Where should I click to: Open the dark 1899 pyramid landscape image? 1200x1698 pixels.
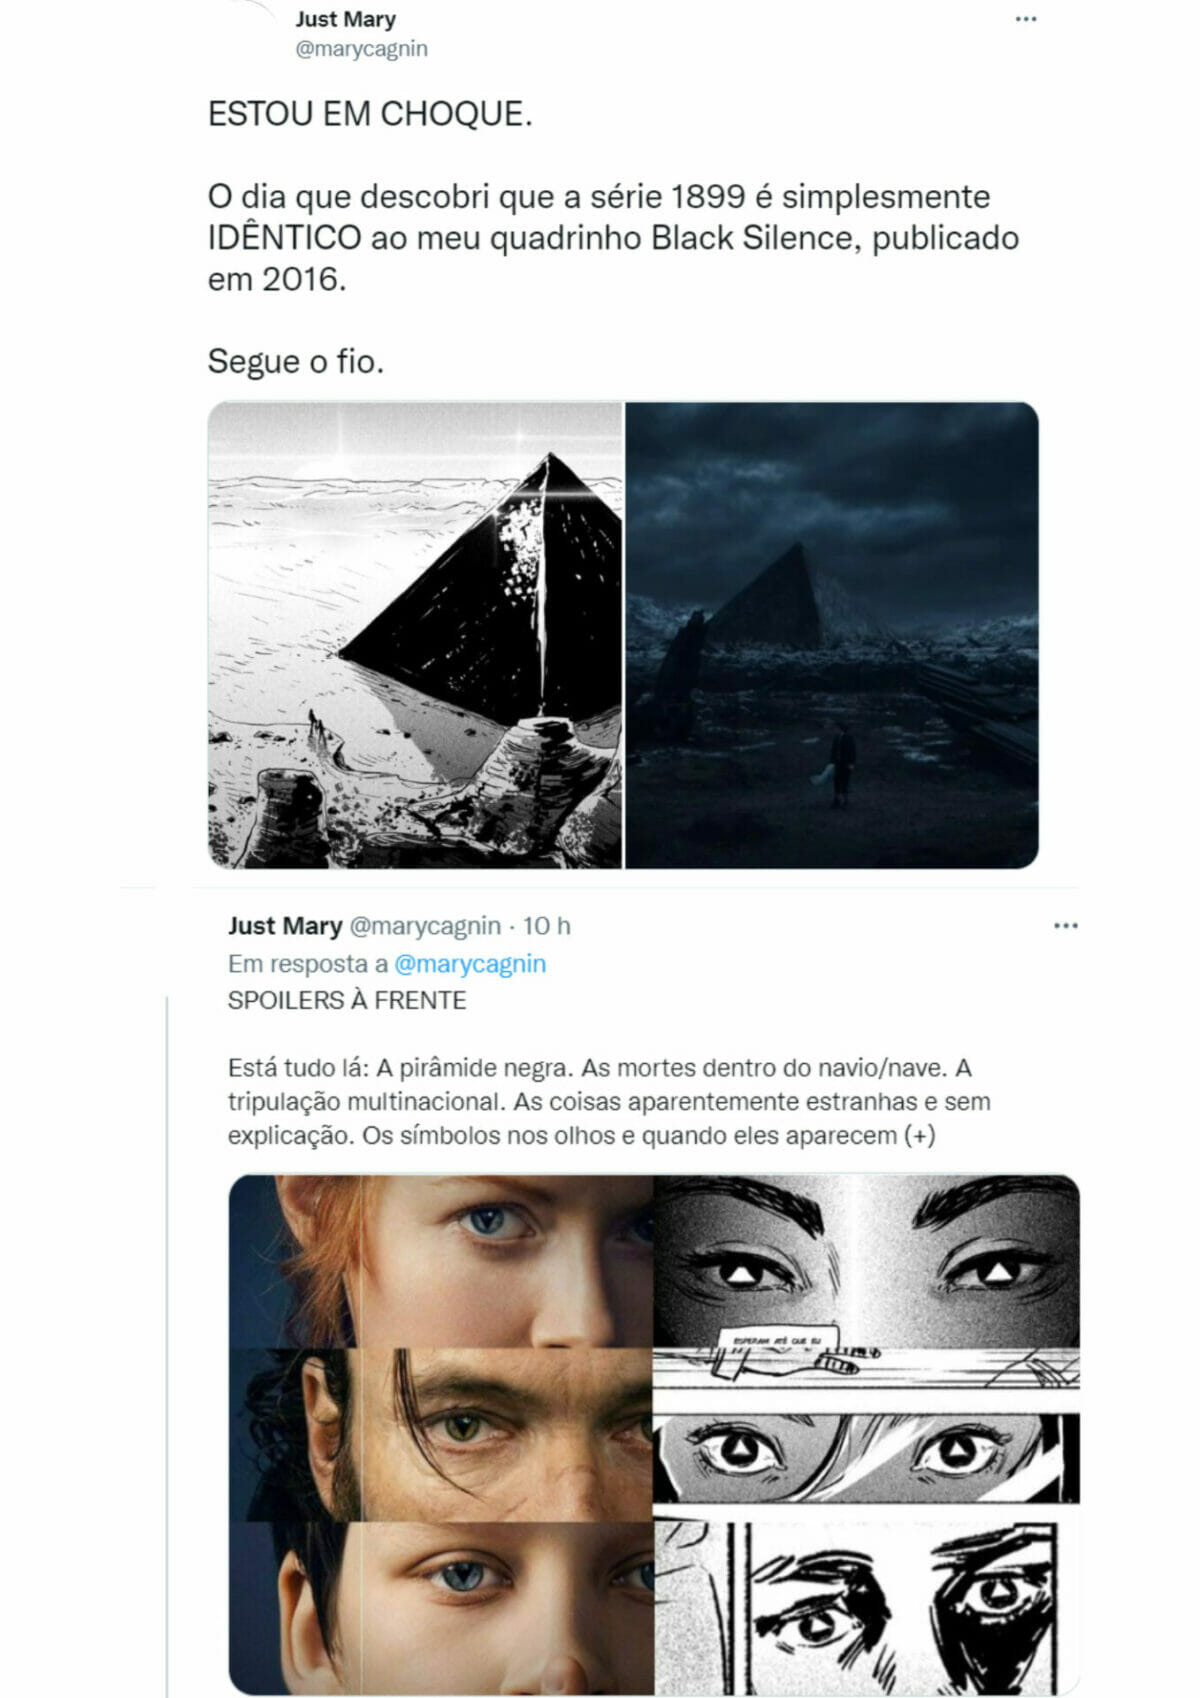(832, 635)
